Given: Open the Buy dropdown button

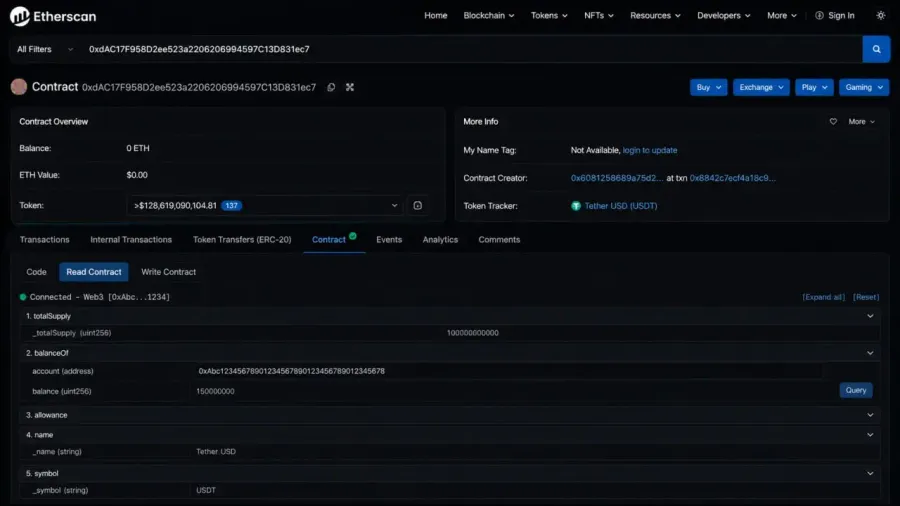Looking at the screenshot, I should (708, 87).
